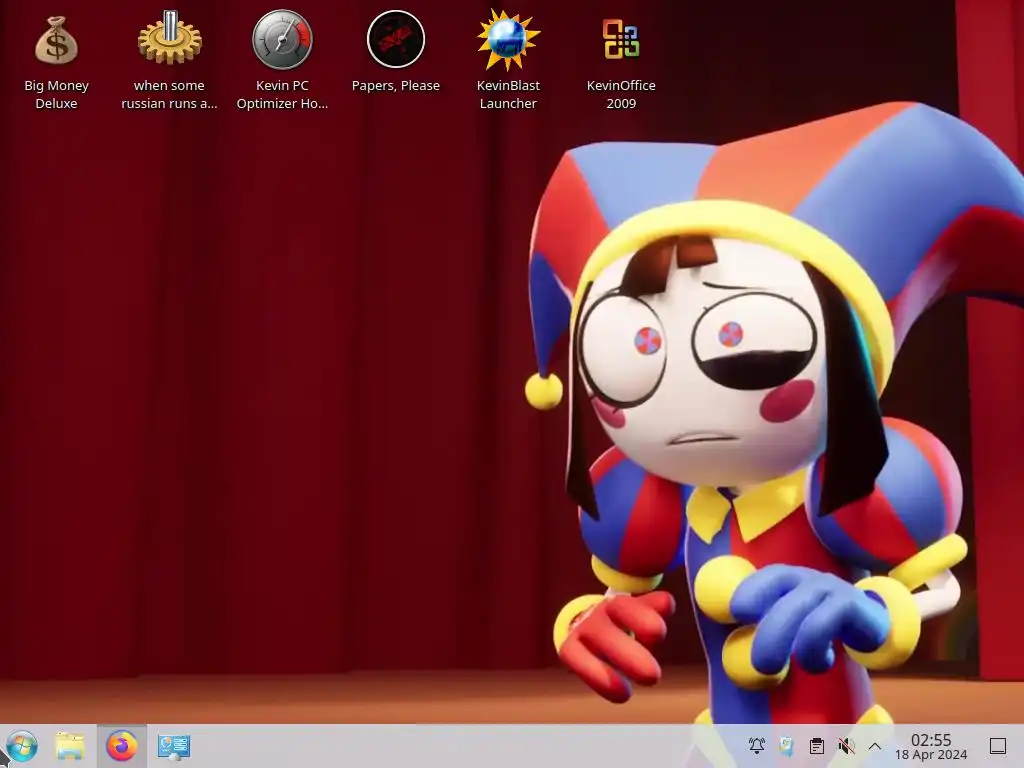Image resolution: width=1024 pixels, height=768 pixels.
Task: Select the 'Big Money Deluxe' label text
Action: [x=56, y=95]
